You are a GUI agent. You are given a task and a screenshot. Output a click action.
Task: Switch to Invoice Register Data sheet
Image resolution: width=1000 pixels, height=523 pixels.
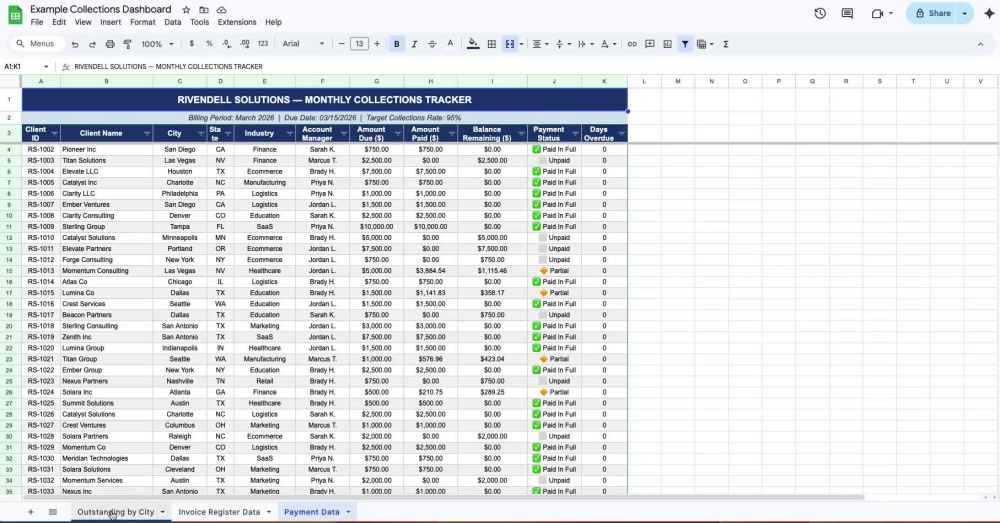(x=219, y=512)
